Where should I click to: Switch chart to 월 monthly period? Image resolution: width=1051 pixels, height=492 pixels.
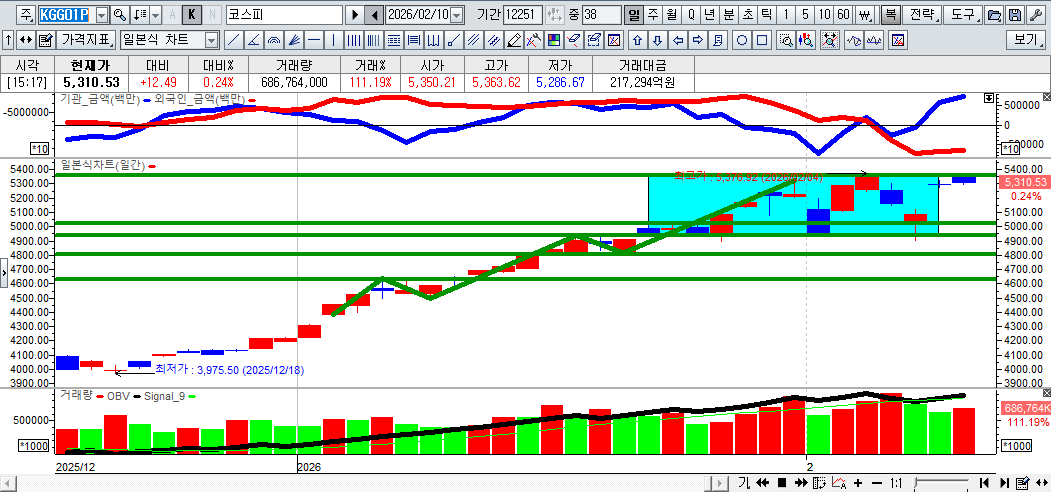click(670, 15)
